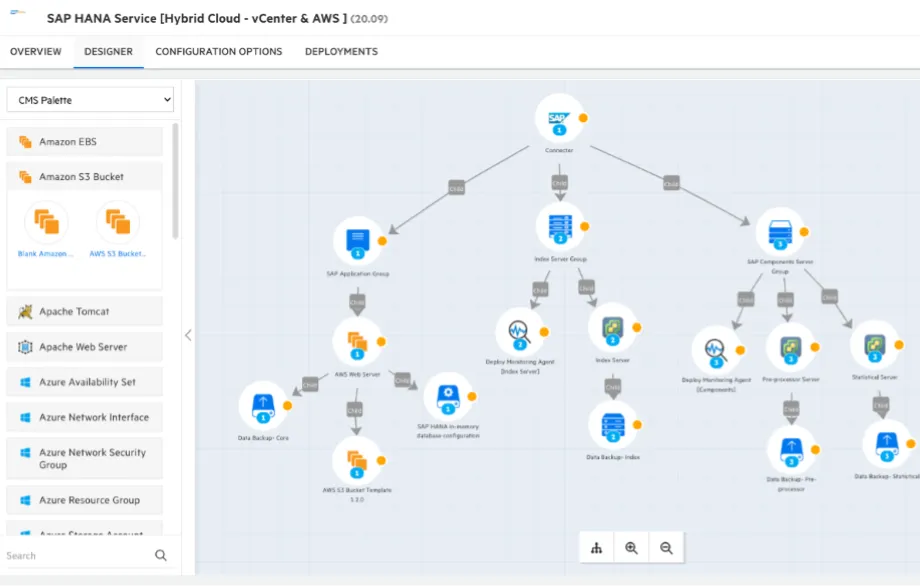Zoom in using the magnifier plus icon
The width and height of the screenshot is (920, 588).
point(632,547)
